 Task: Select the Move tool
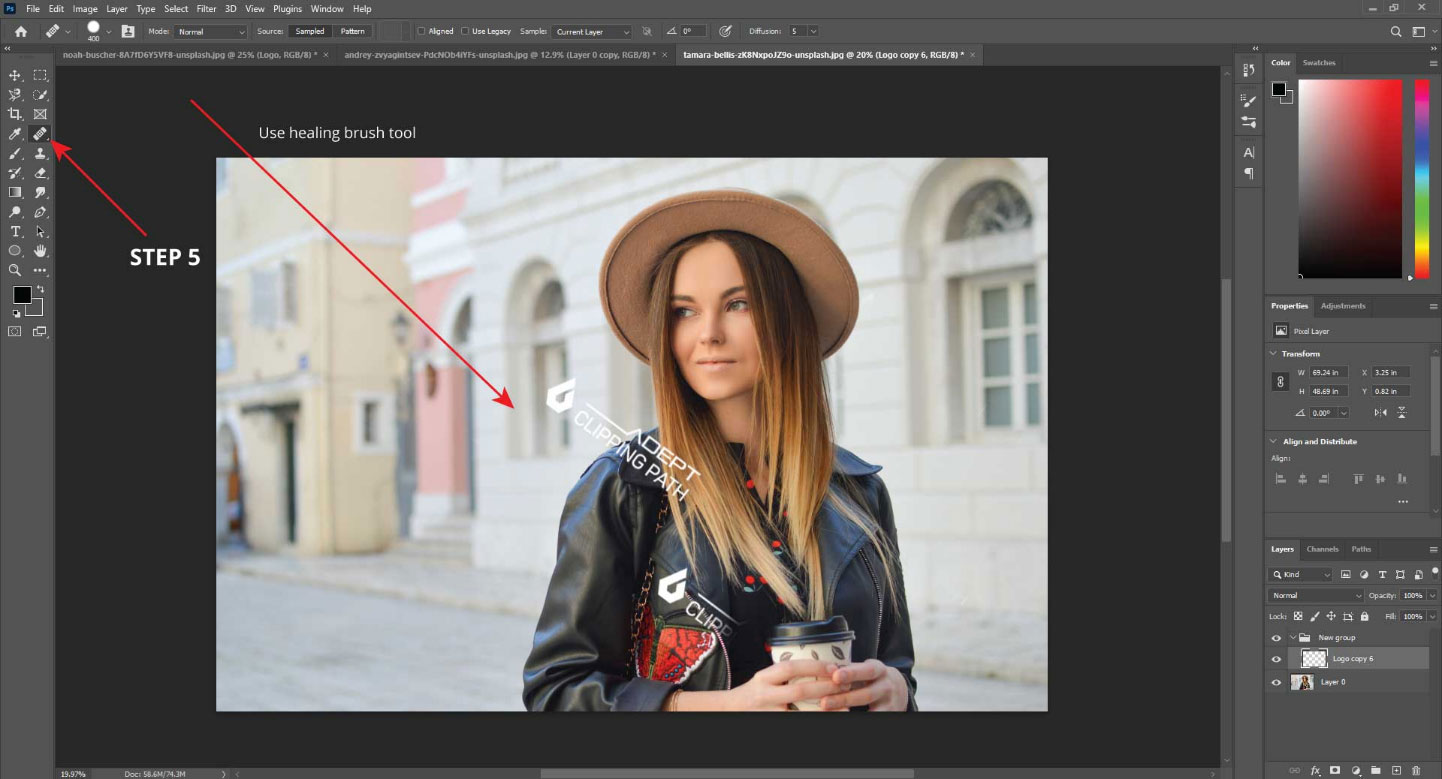[15, 75]
